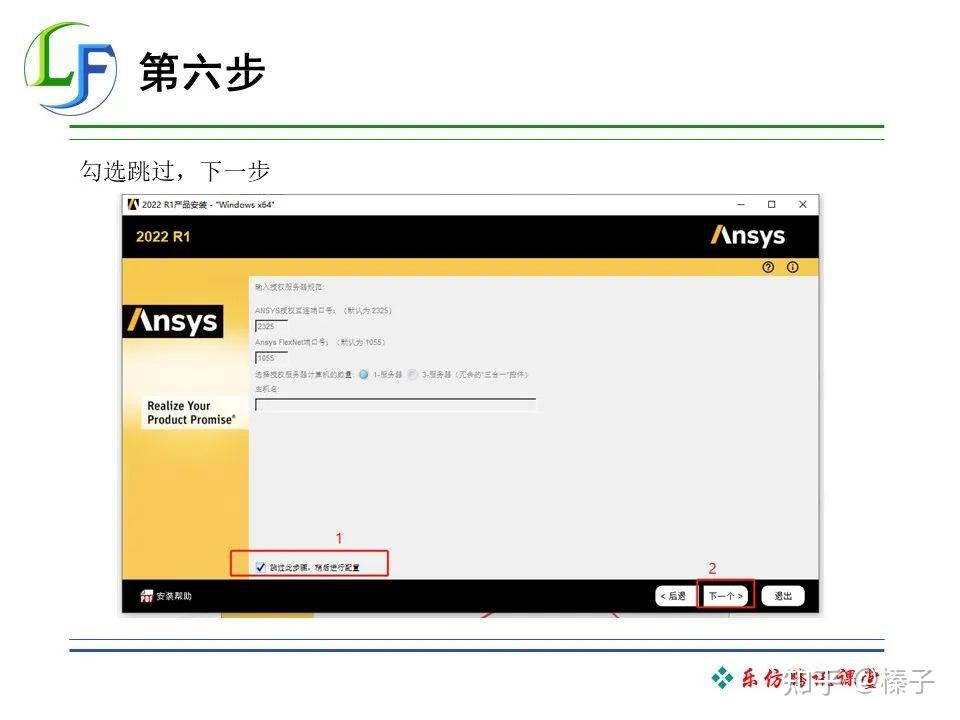This screenshot has width=960, height=720.
Task: Select the 1-服务器 radio button
Action: pos(364,372)
